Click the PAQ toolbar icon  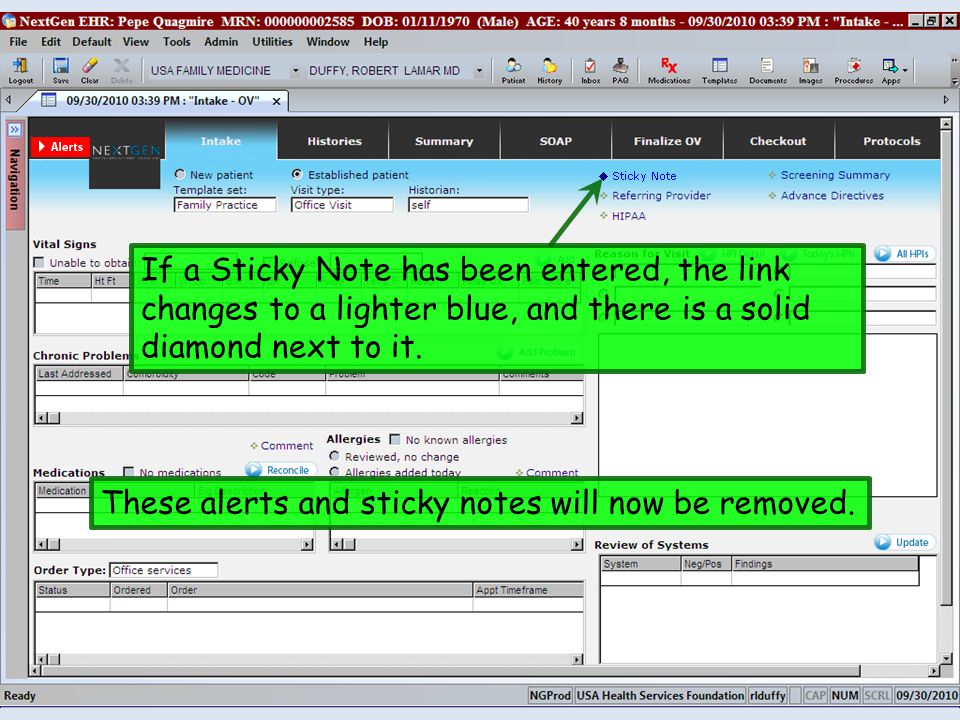[x=620, y=70]
